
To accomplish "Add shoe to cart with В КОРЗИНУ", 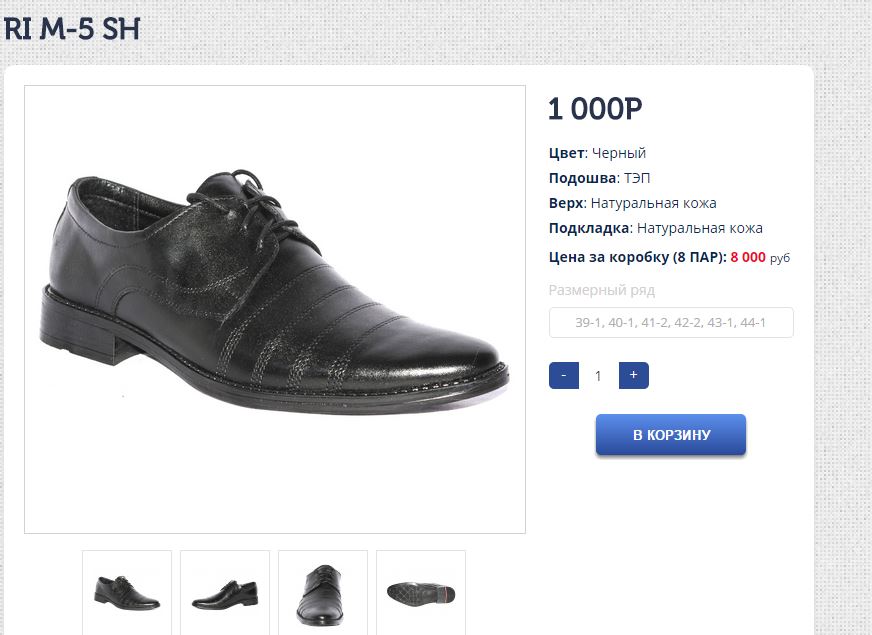I will (671, 435).
